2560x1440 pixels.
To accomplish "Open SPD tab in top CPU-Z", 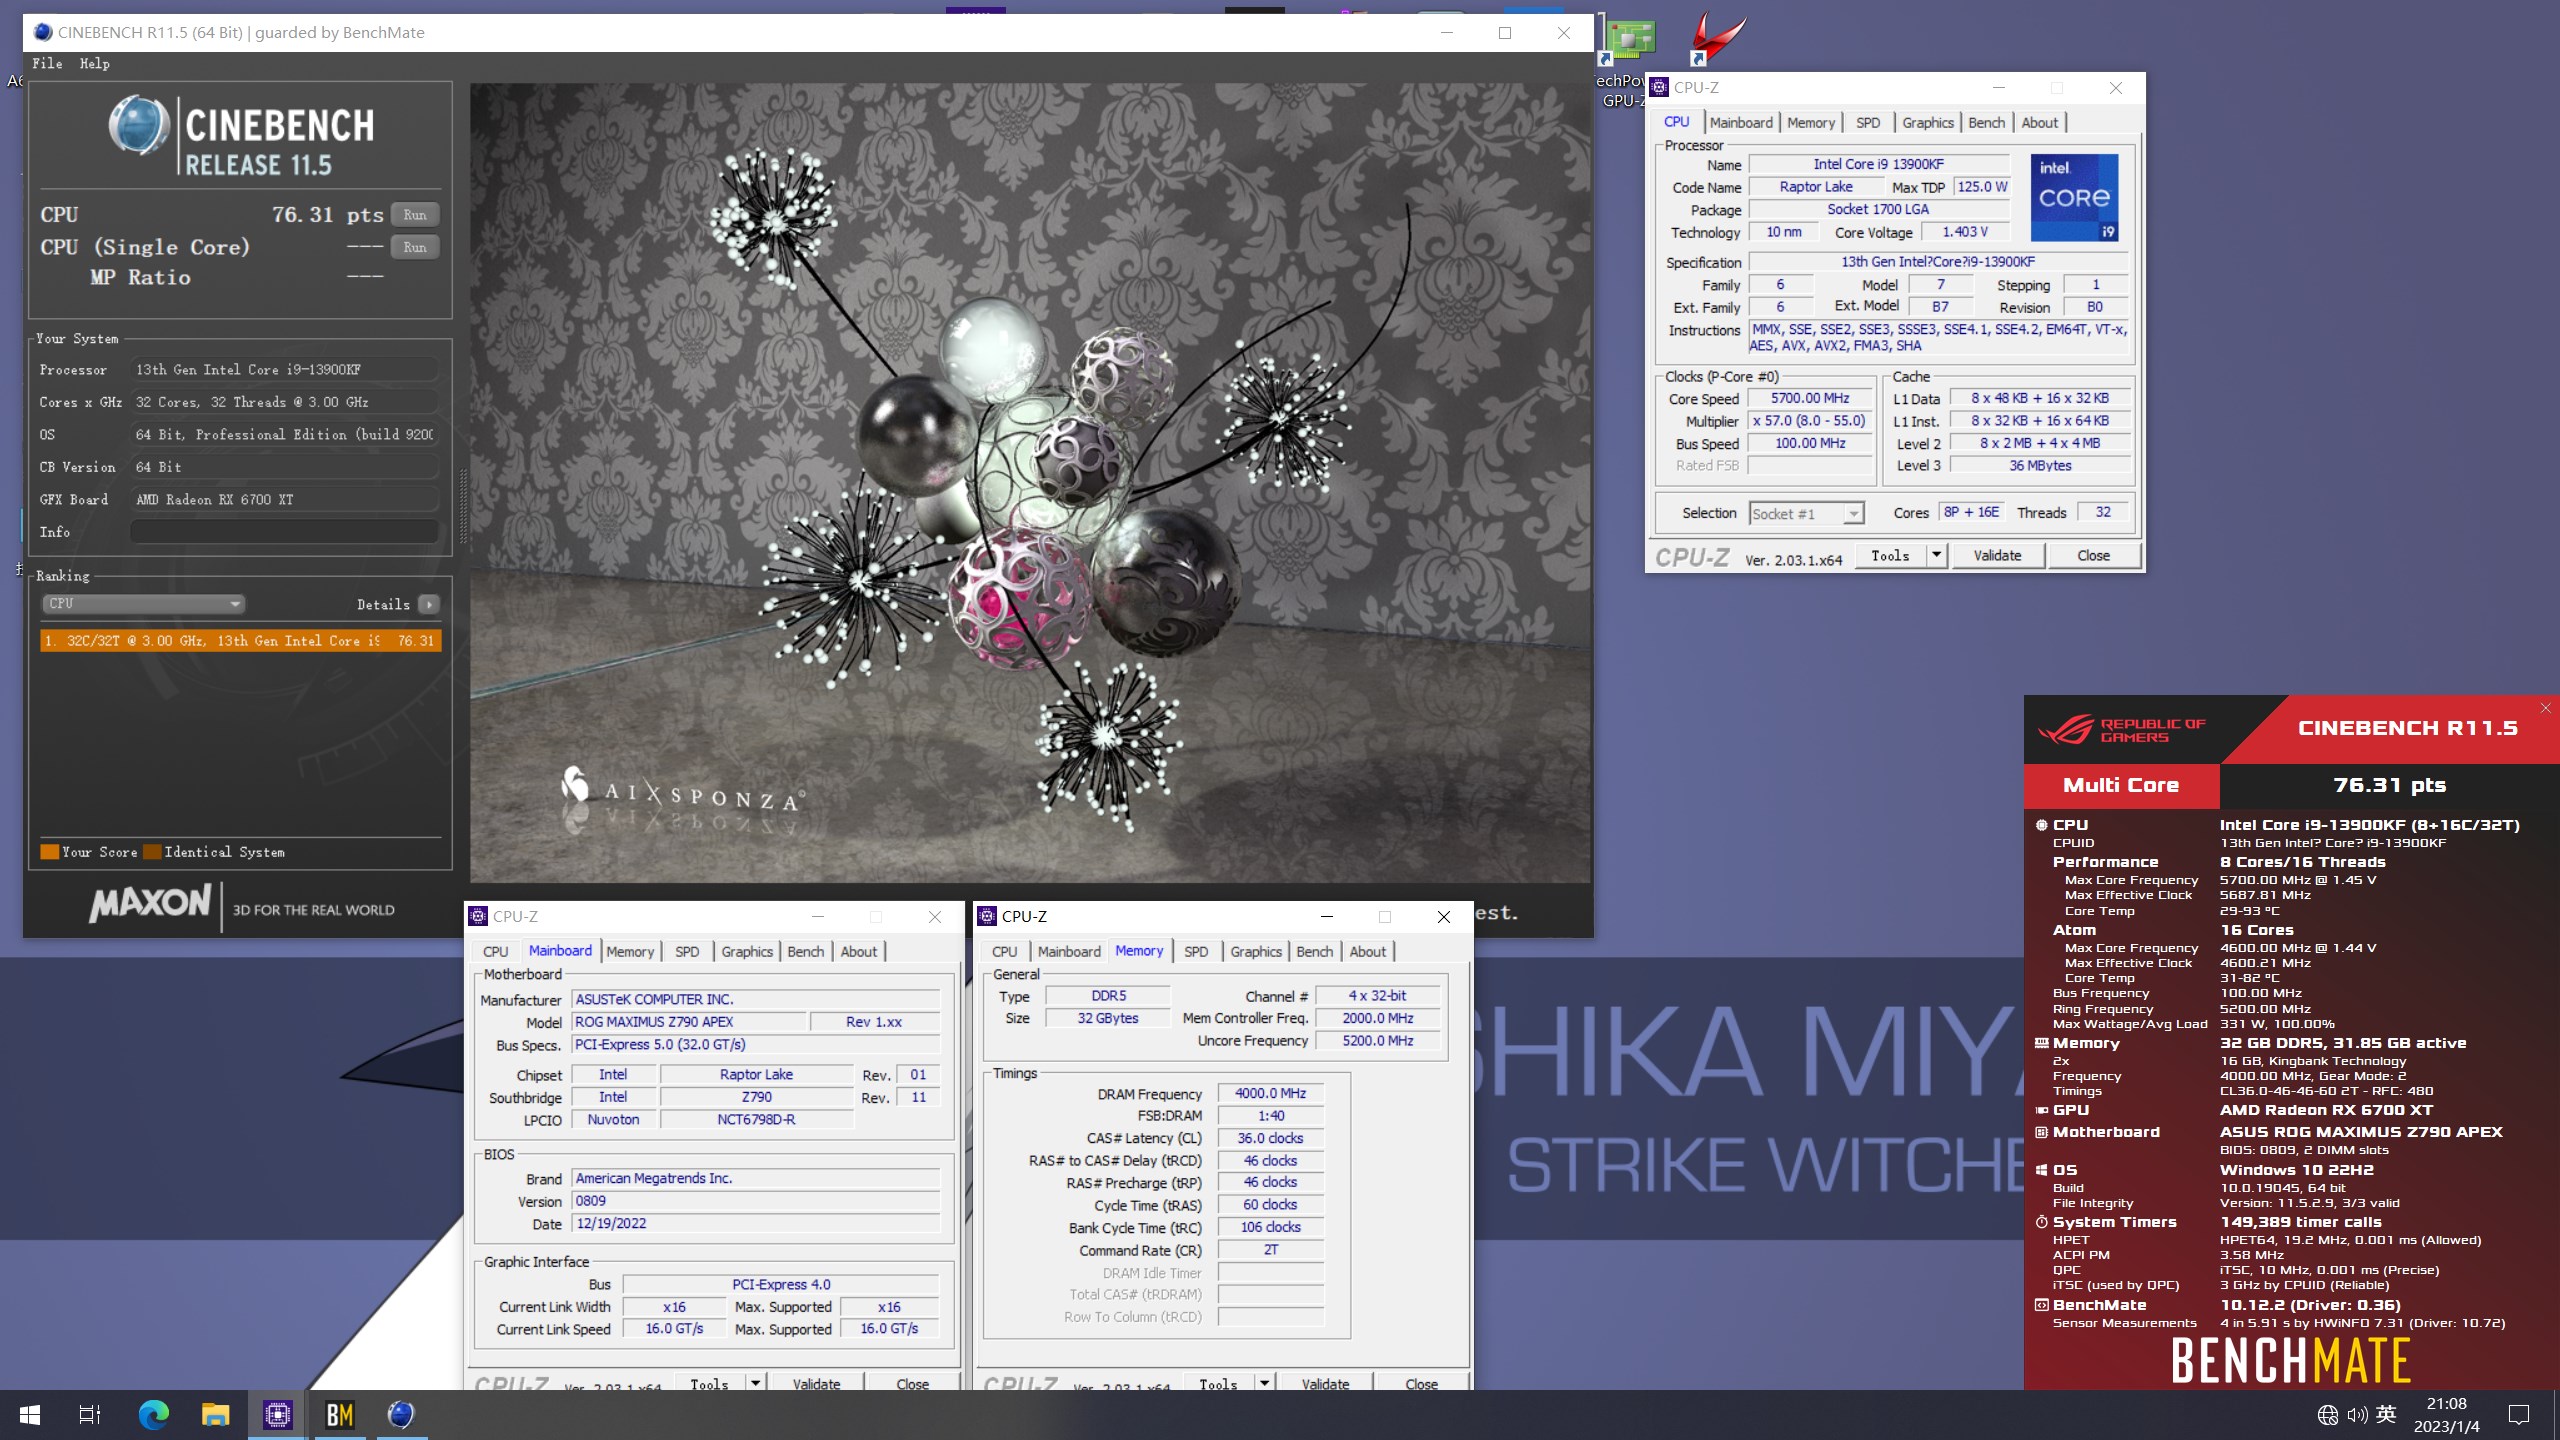I will click(x=1868, y=122).
